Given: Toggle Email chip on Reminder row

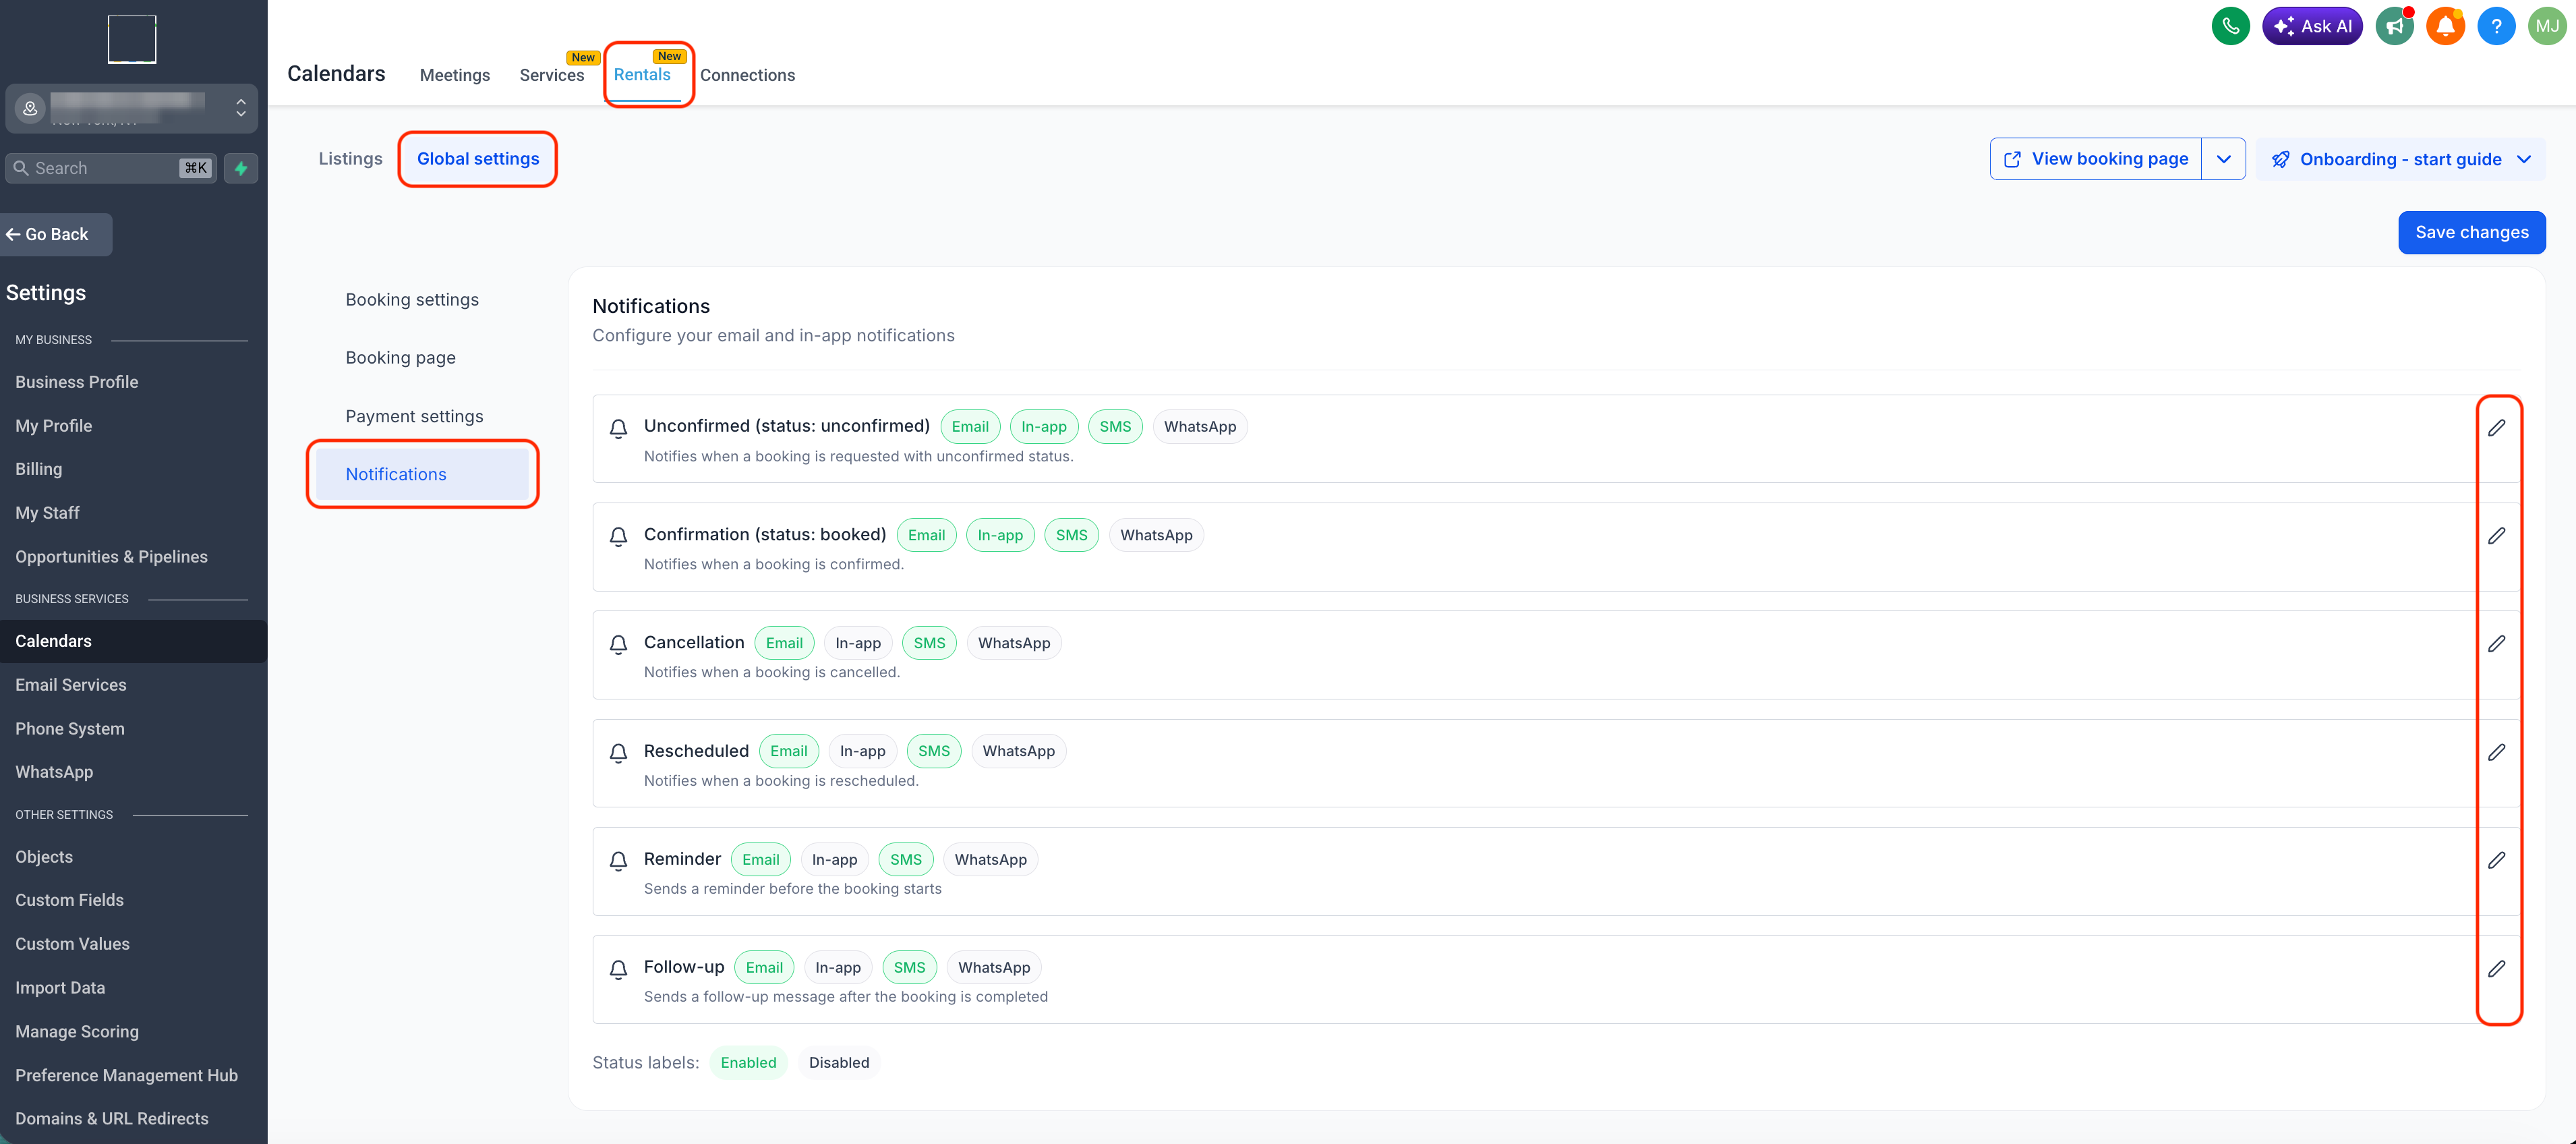Looking at the screenshot, I should click(760, 859).
